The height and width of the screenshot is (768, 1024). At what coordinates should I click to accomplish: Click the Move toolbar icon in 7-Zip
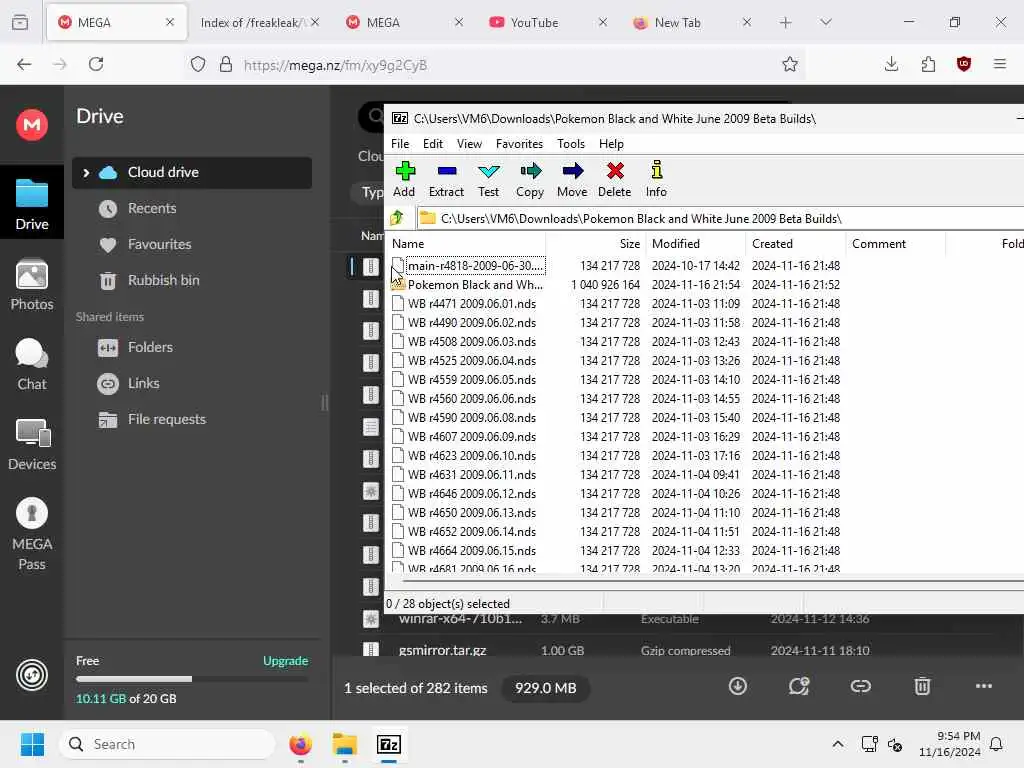(572, 179)
